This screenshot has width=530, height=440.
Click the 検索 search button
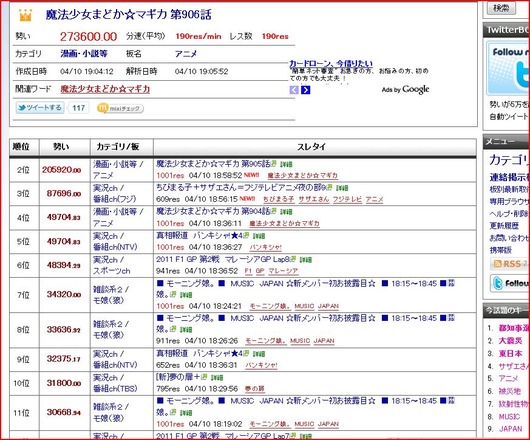(x=501, y=8)
